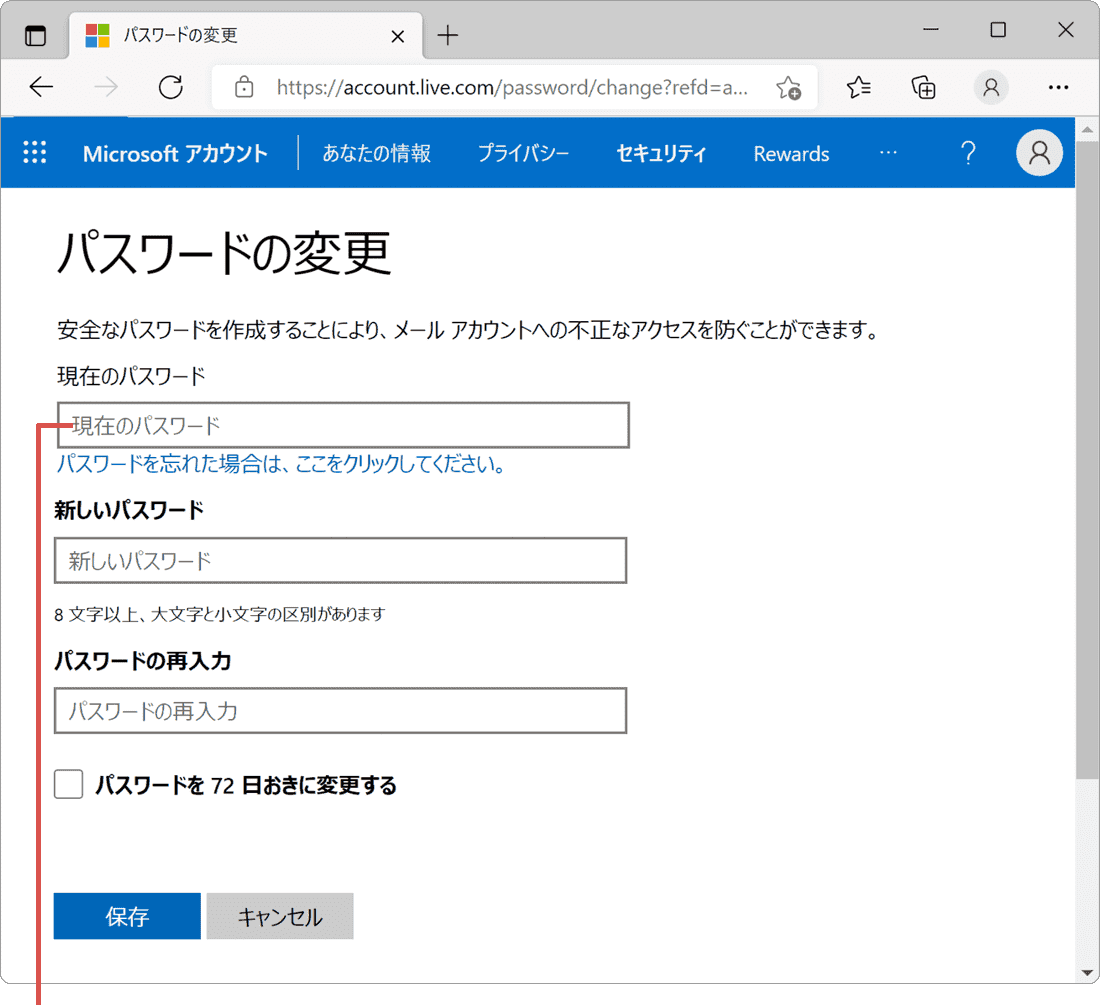Enable パスワードを 72 日おきに変更する
This screenshot has height=1005, width=1100.
click(67, 784)
